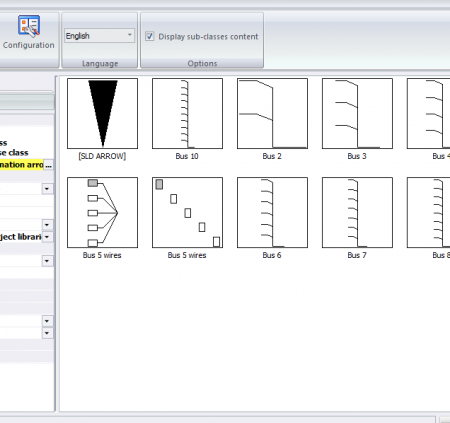
Task: Open the upper of the two bottom dropdown arrows
Action: (47, 321)
